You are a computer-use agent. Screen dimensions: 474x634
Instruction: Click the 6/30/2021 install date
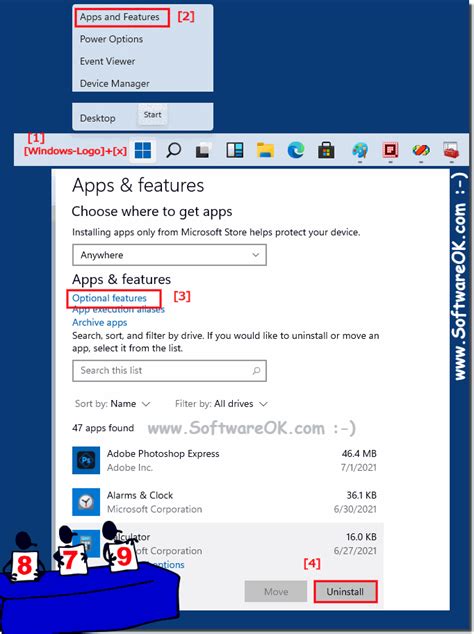pos(355,509)
